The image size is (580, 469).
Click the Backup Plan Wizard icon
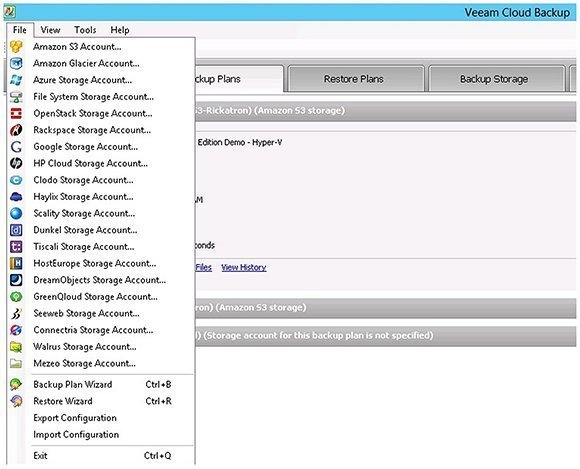pos(16,384)
